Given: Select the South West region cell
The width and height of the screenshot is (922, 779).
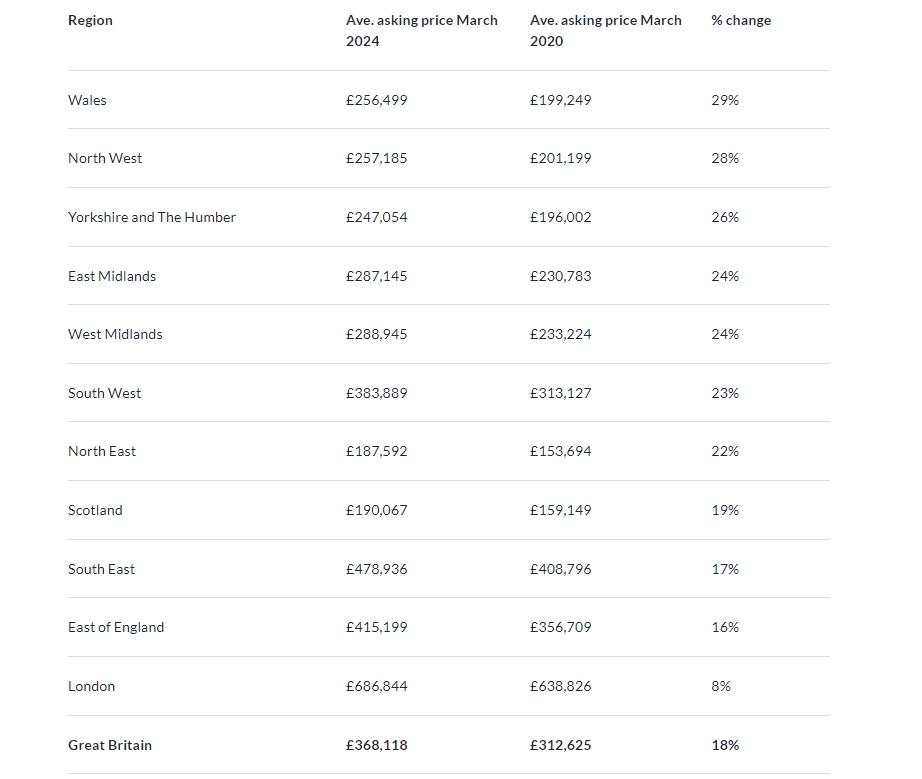Looking at the screenshot, I should click(104, 393).
